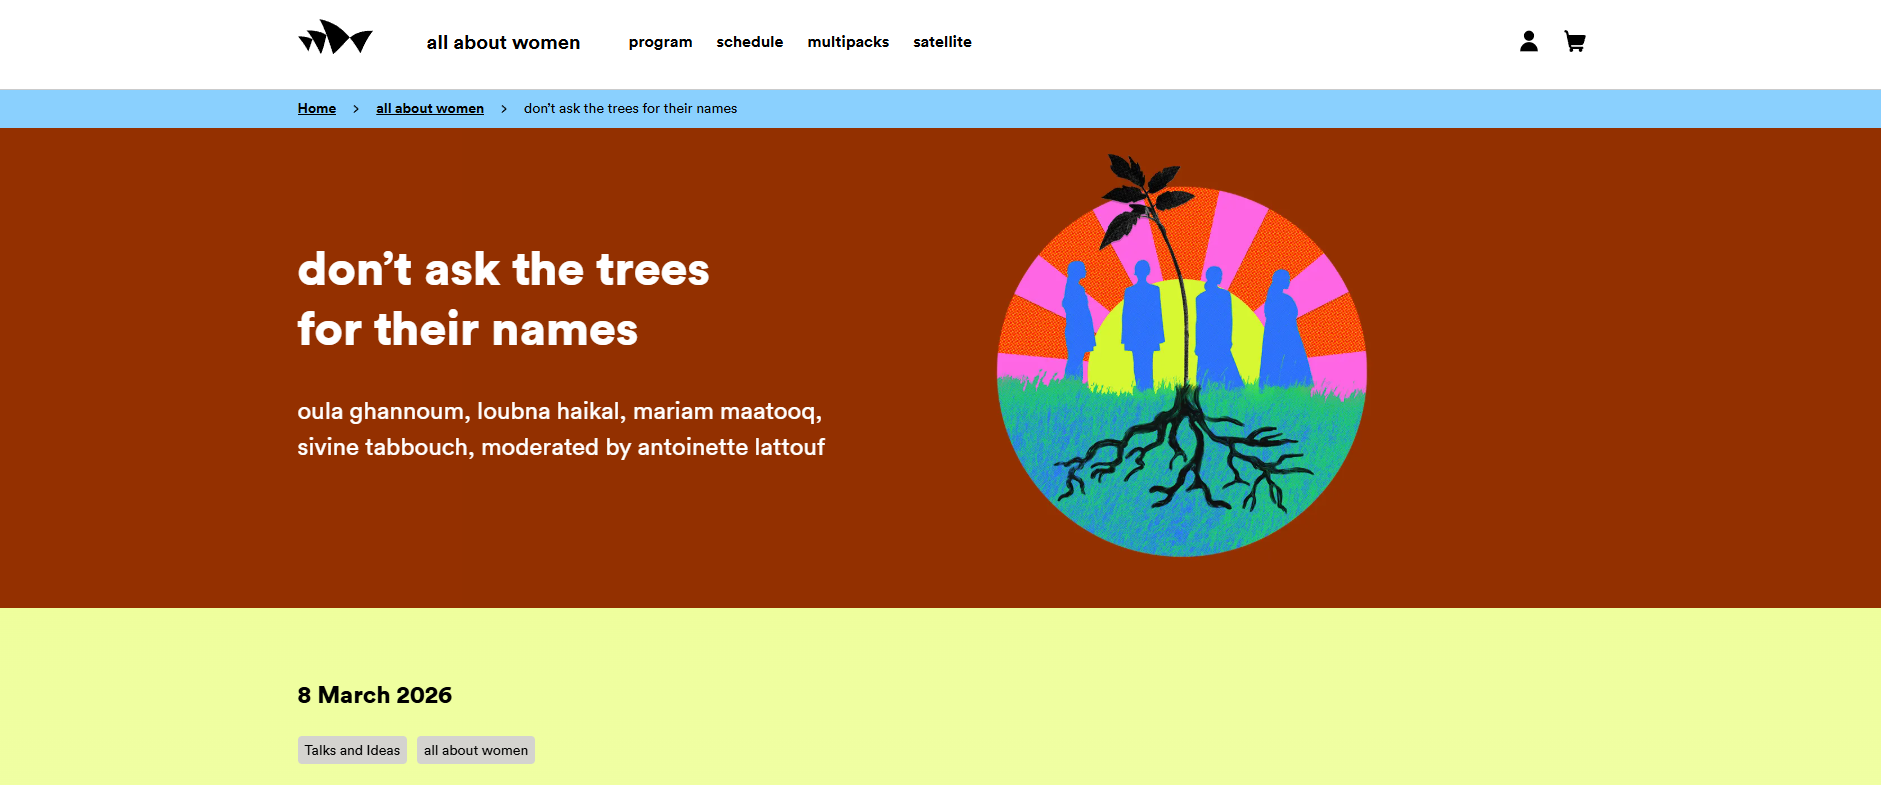Select the 'Talks and Ideas' tag
Screen dimensions: 1881x785
[352, 750]
